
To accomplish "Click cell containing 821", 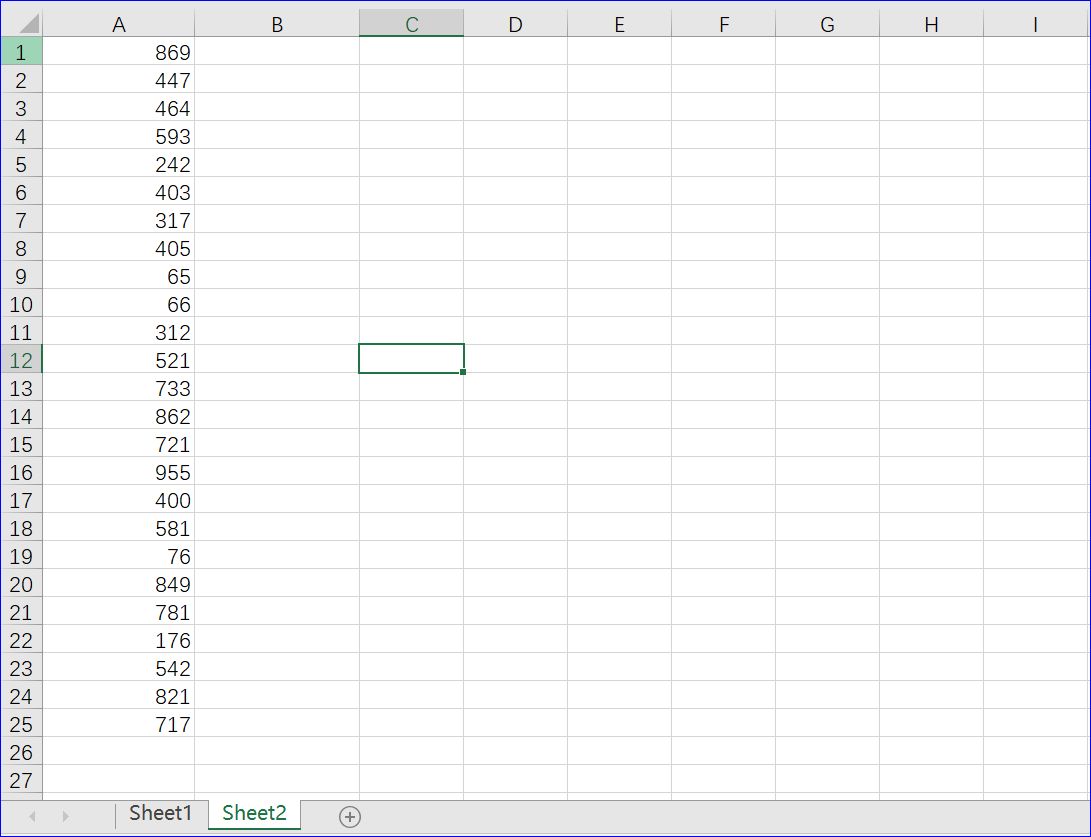I will (118, 696).
